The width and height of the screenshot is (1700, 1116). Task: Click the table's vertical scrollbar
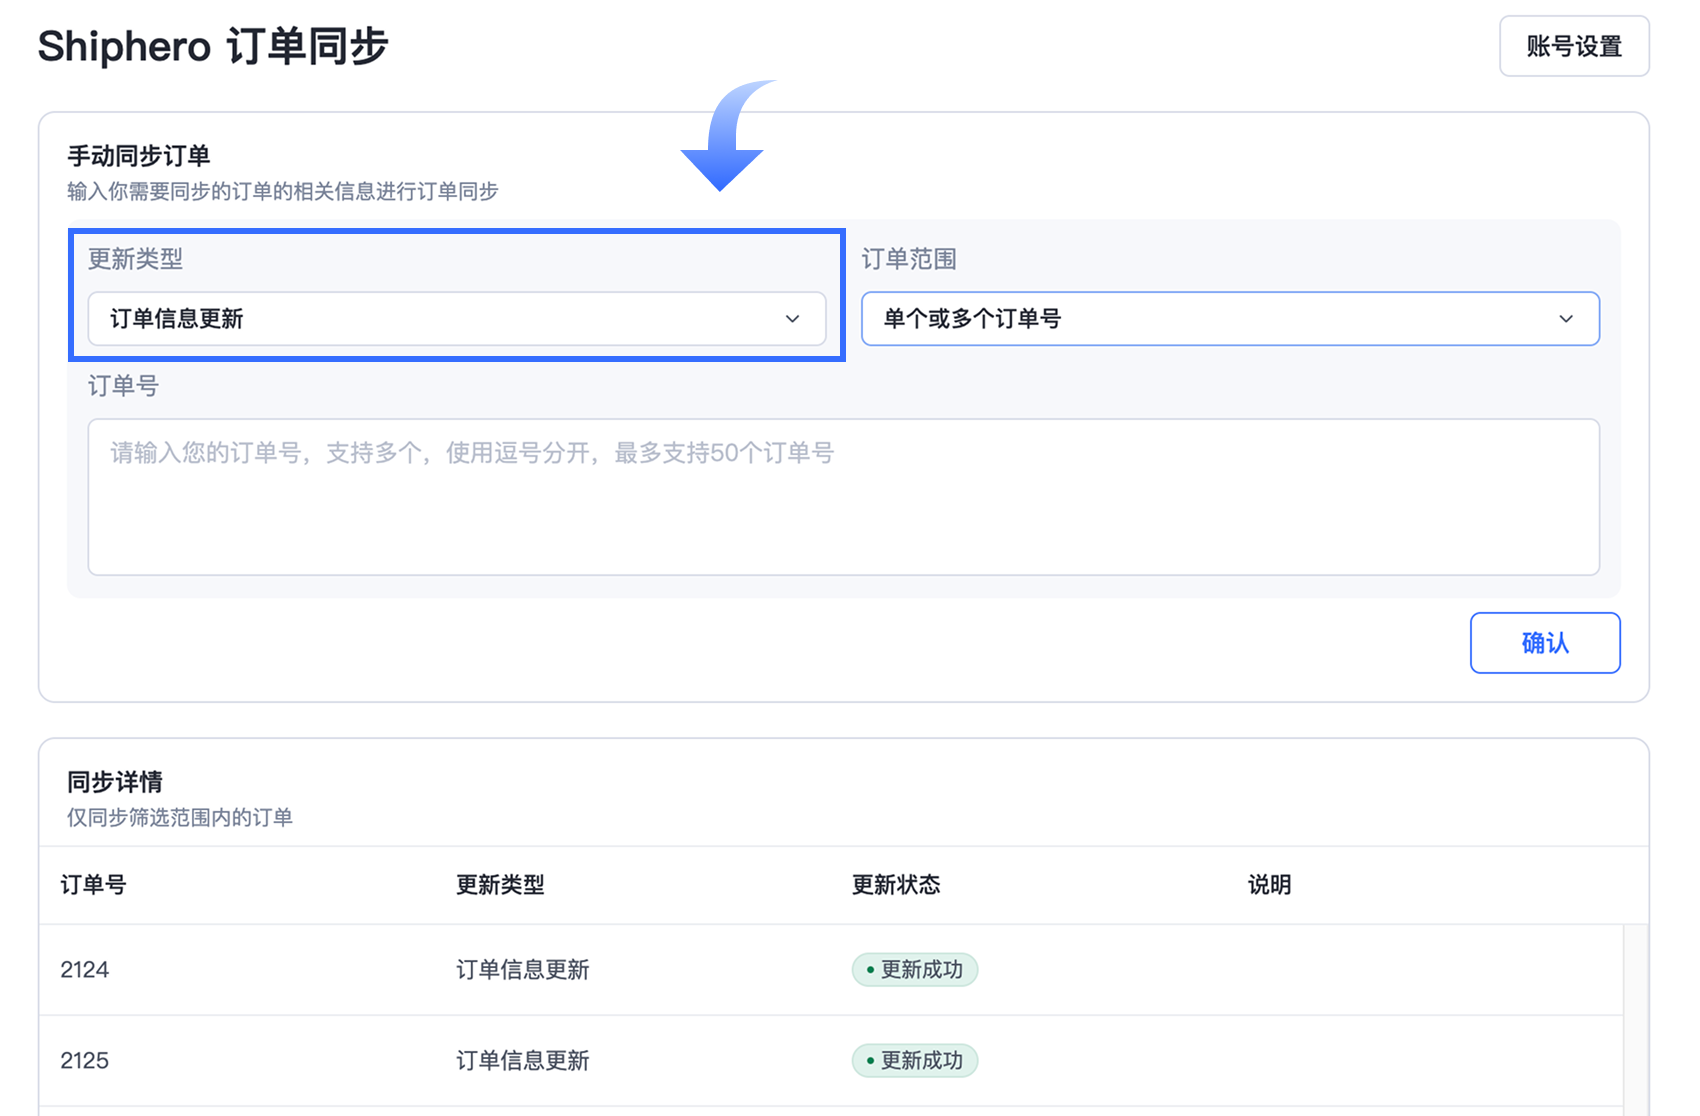1635,1020
